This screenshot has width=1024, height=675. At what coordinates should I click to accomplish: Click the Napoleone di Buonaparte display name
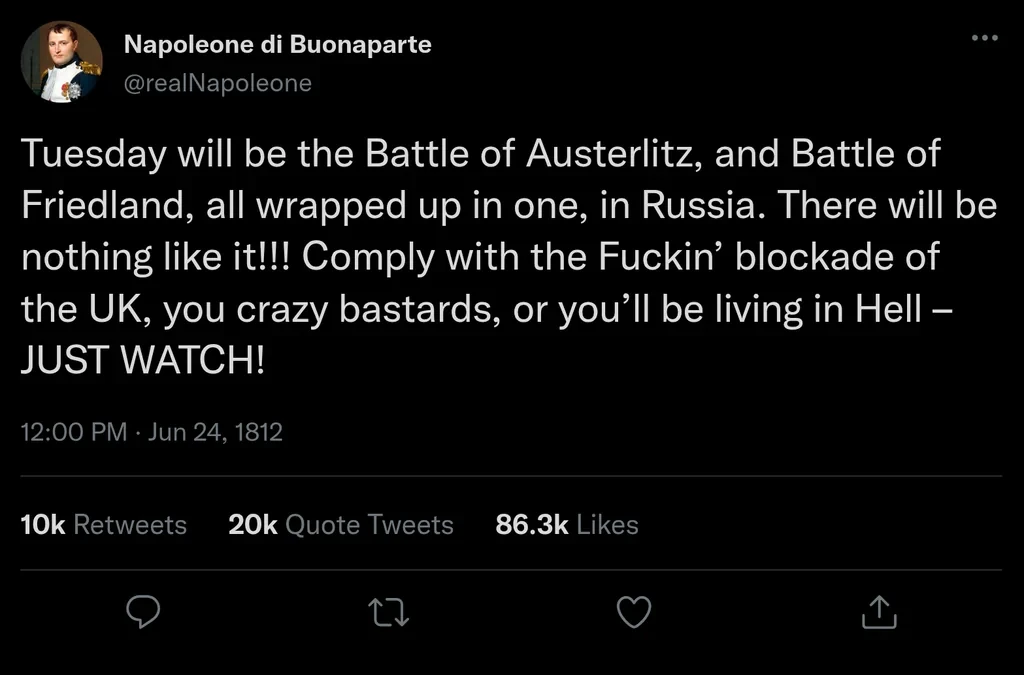pos(277,45)
